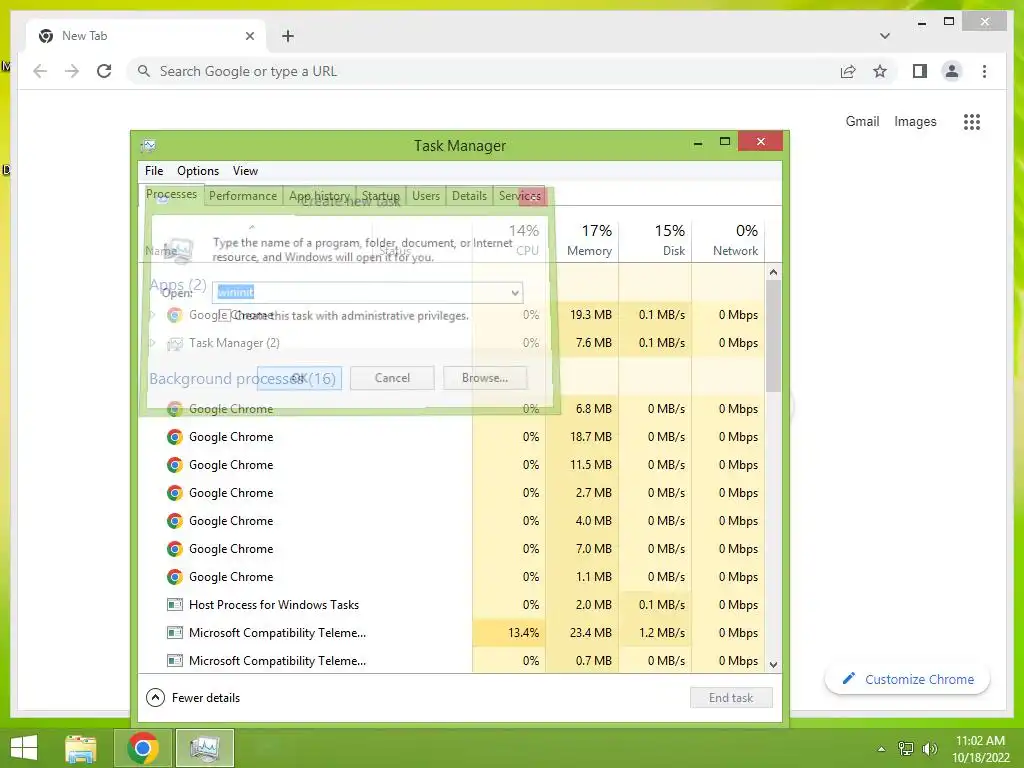
Task: Select the Host Process for Windows Tasks row
Action: 452,605
